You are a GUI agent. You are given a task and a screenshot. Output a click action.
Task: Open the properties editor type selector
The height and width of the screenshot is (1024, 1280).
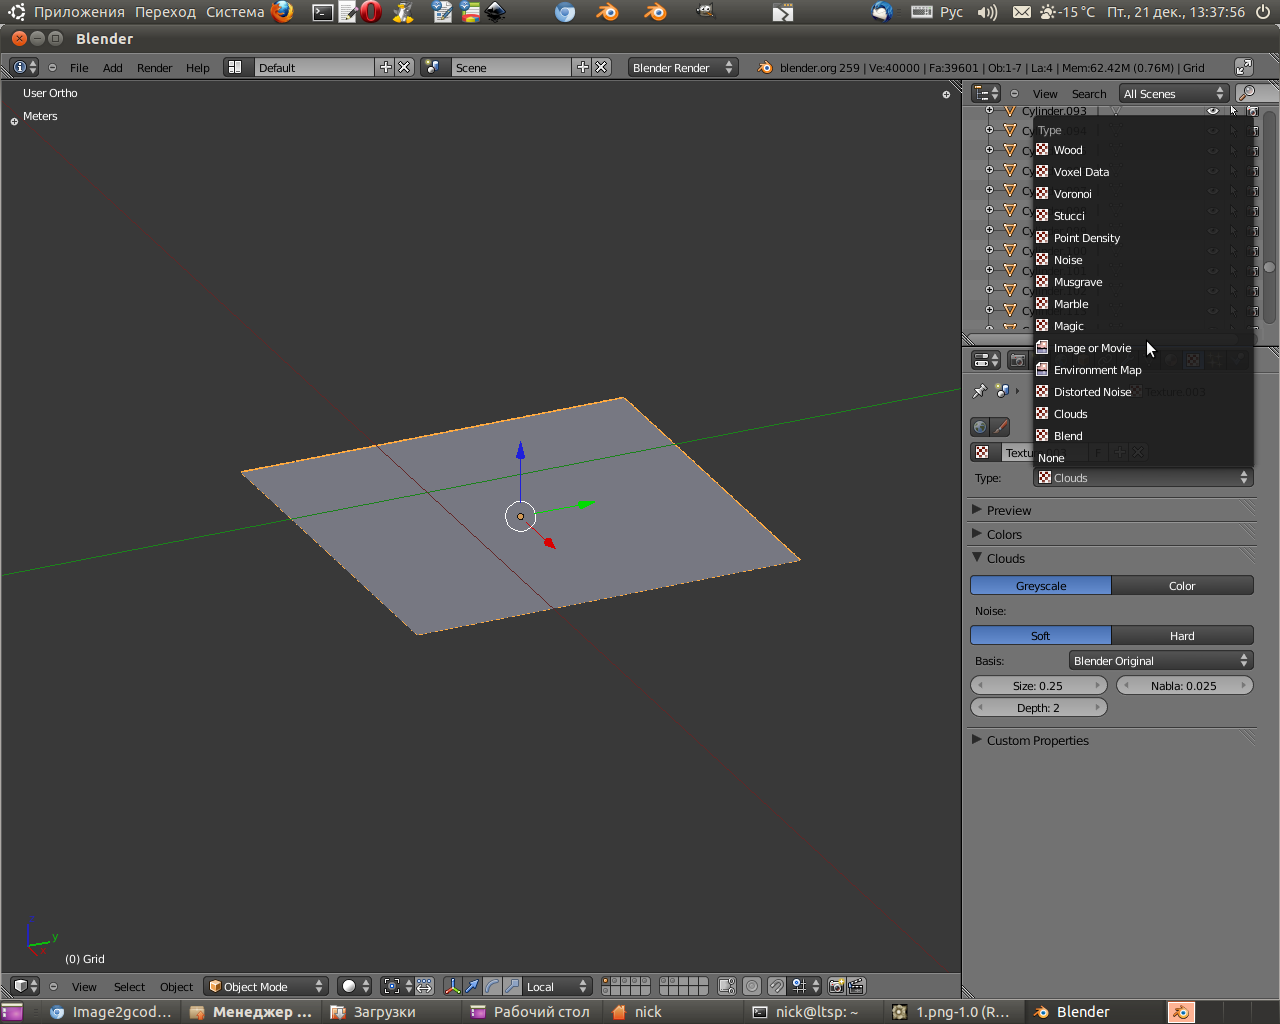[986, 360]
